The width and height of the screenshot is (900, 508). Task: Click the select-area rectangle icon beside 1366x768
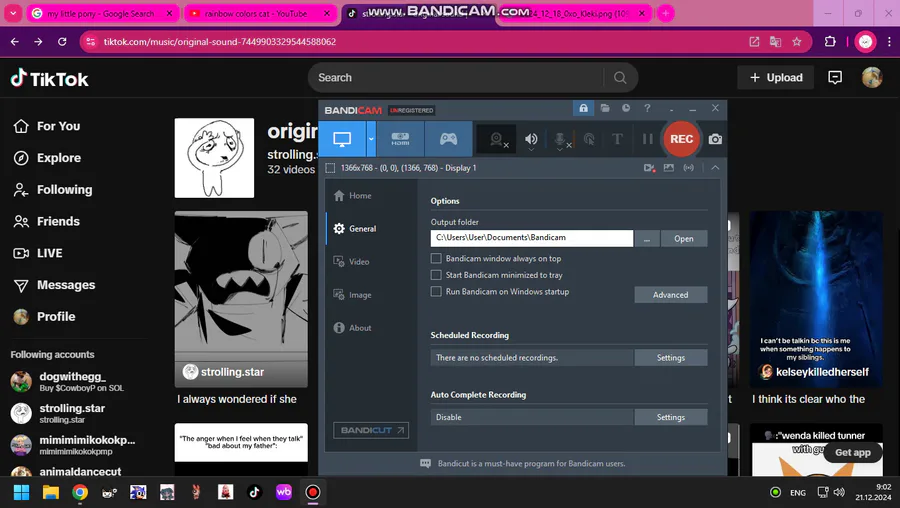pyautogui.click(x=330, y=168)
